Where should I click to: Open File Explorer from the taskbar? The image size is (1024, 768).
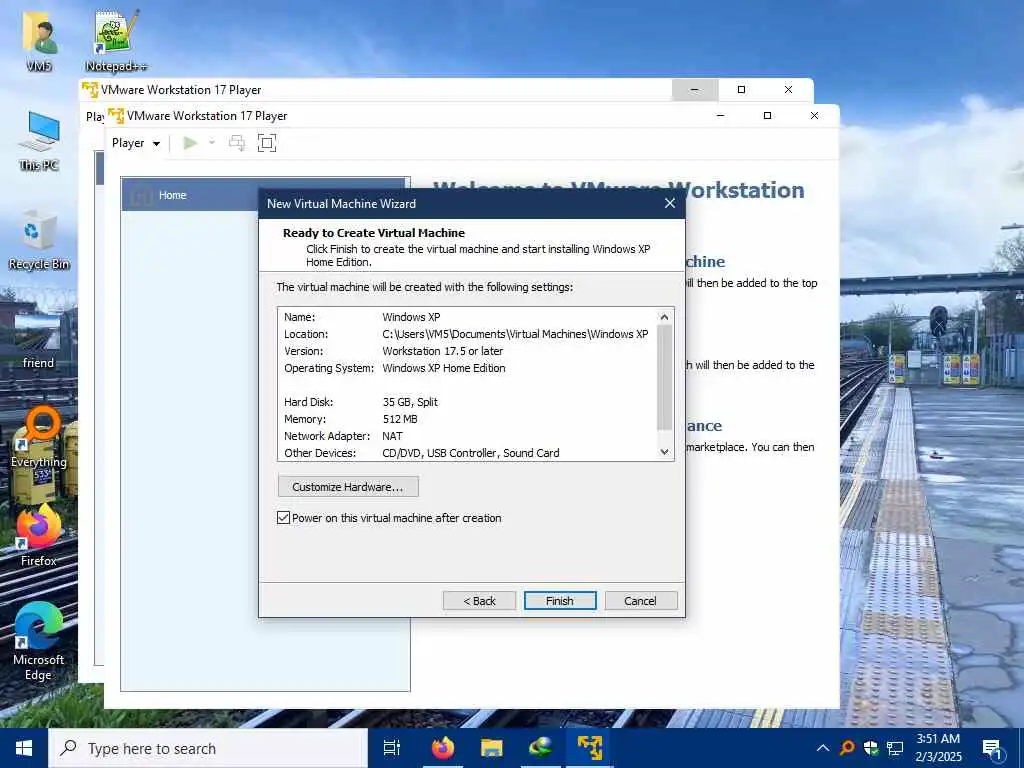click(492, 748)
